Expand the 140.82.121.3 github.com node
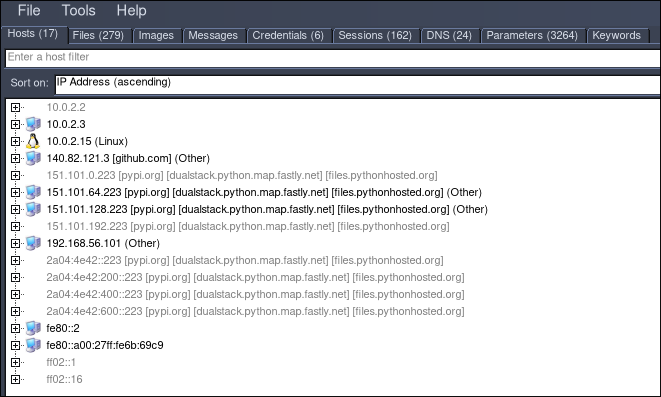The width and height of the screenshot is (661, 397). pyautogui.click(x=15, y=158)
